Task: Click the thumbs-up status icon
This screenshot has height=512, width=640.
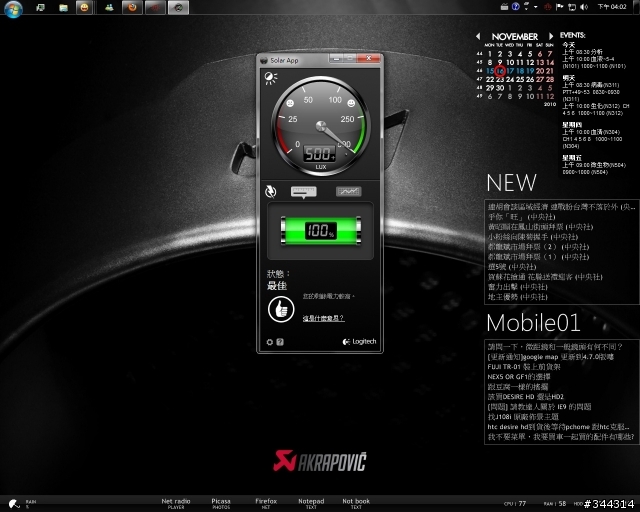Action: 281,309
